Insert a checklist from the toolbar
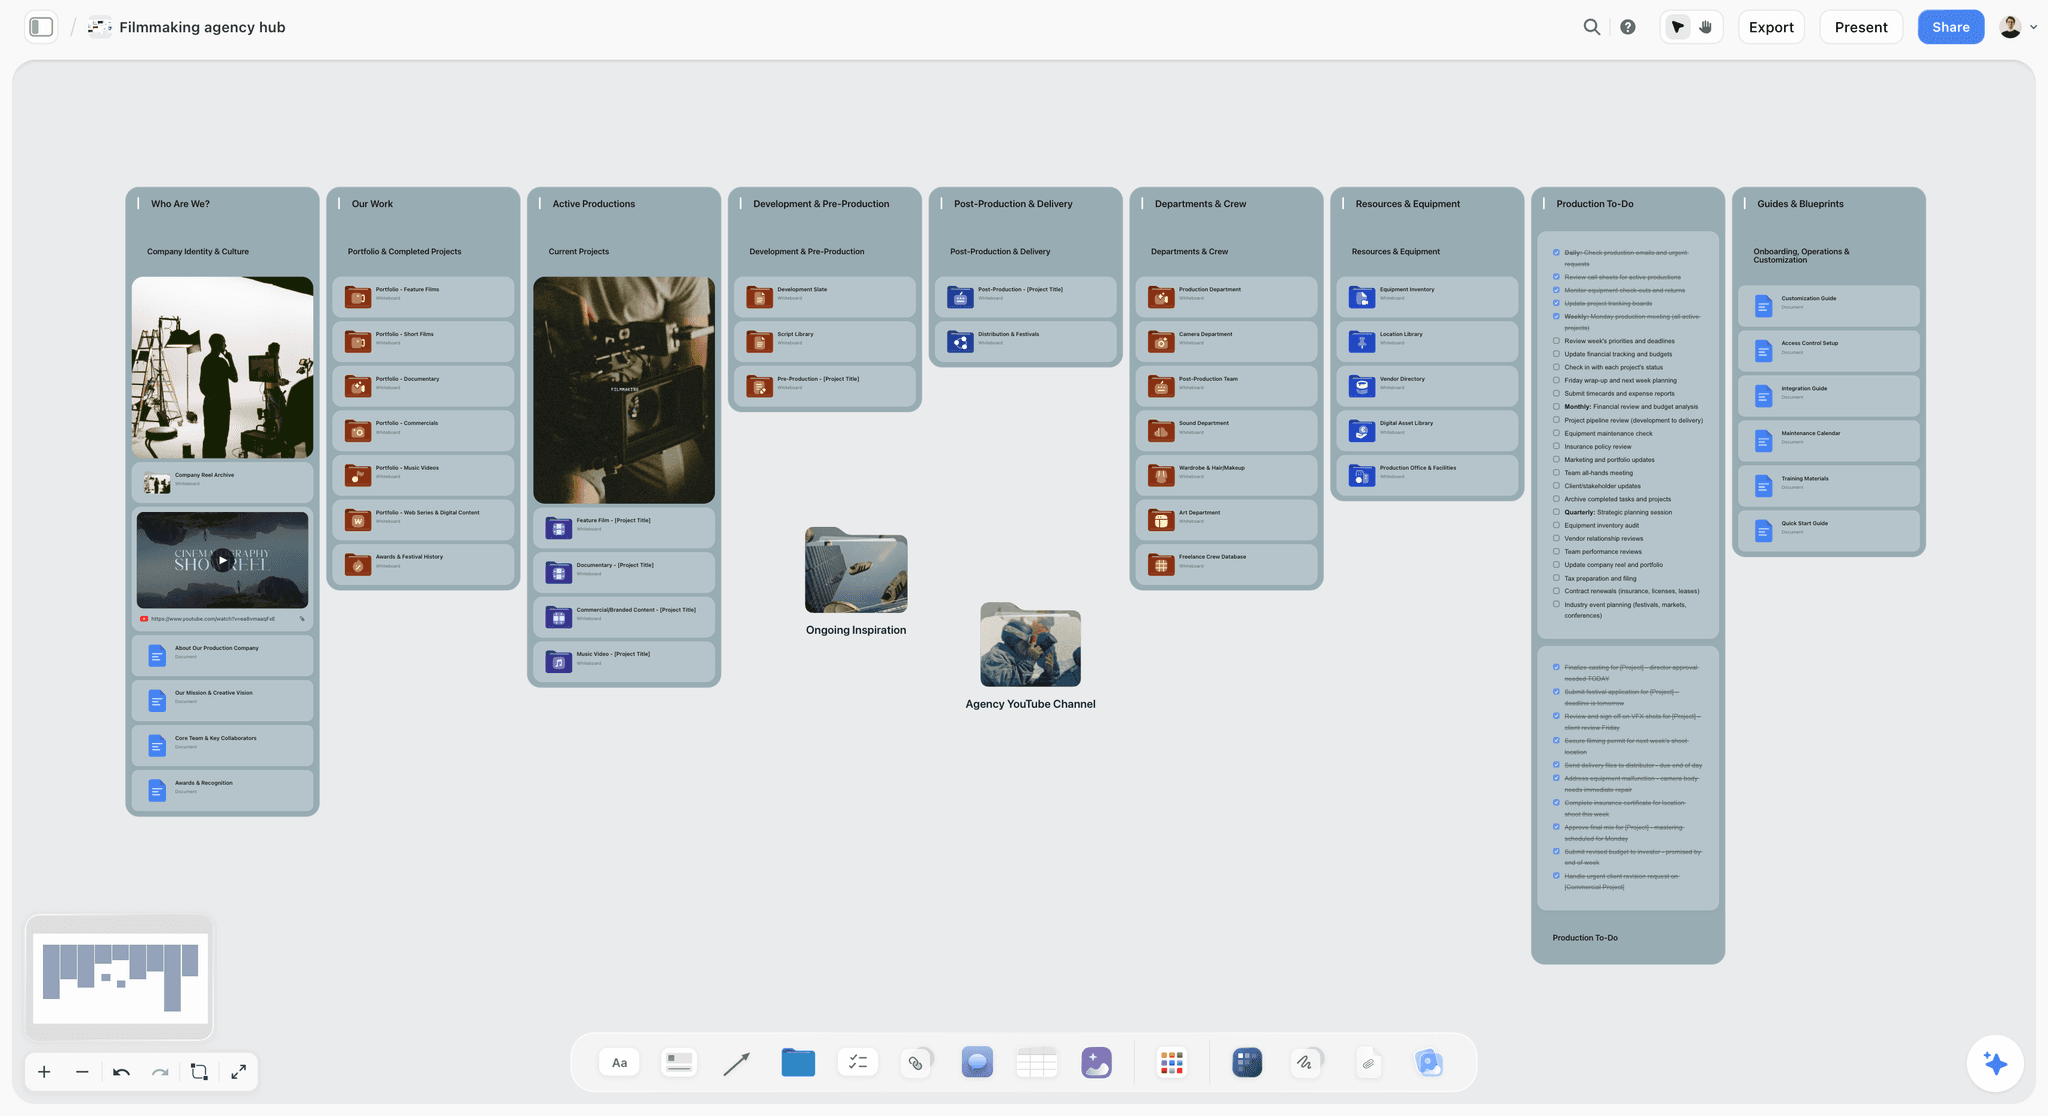Image resolution: width=2048 pixels, height=1116 pixels. click(x=857, y=1062)
